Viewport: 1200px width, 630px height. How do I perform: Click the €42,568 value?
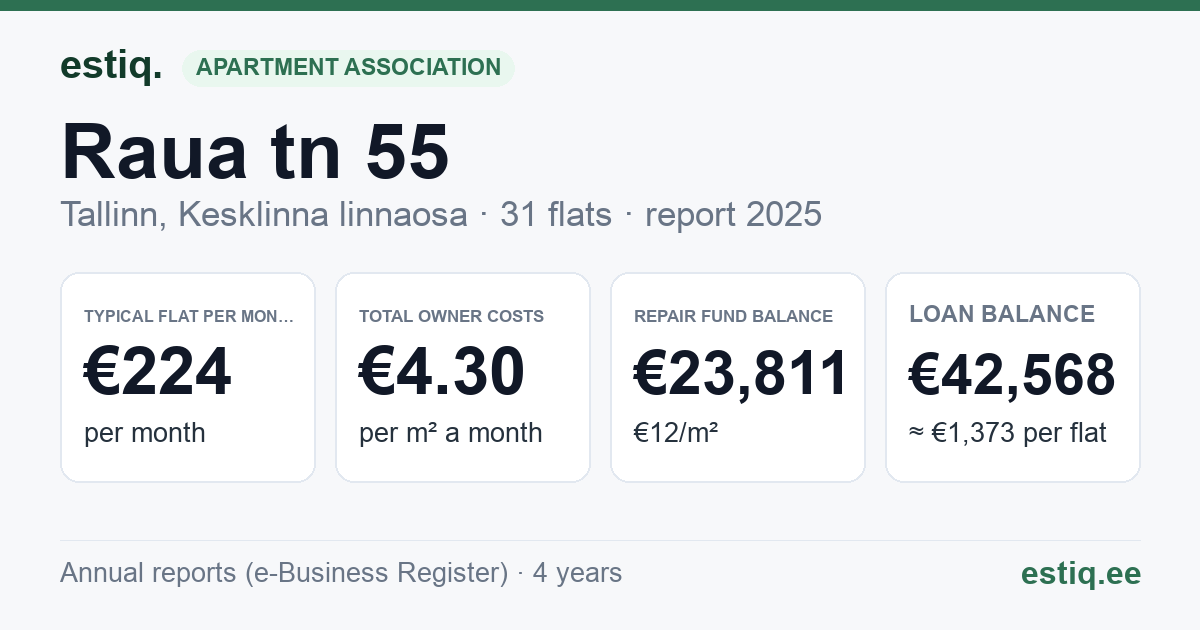coord(1012,376)
